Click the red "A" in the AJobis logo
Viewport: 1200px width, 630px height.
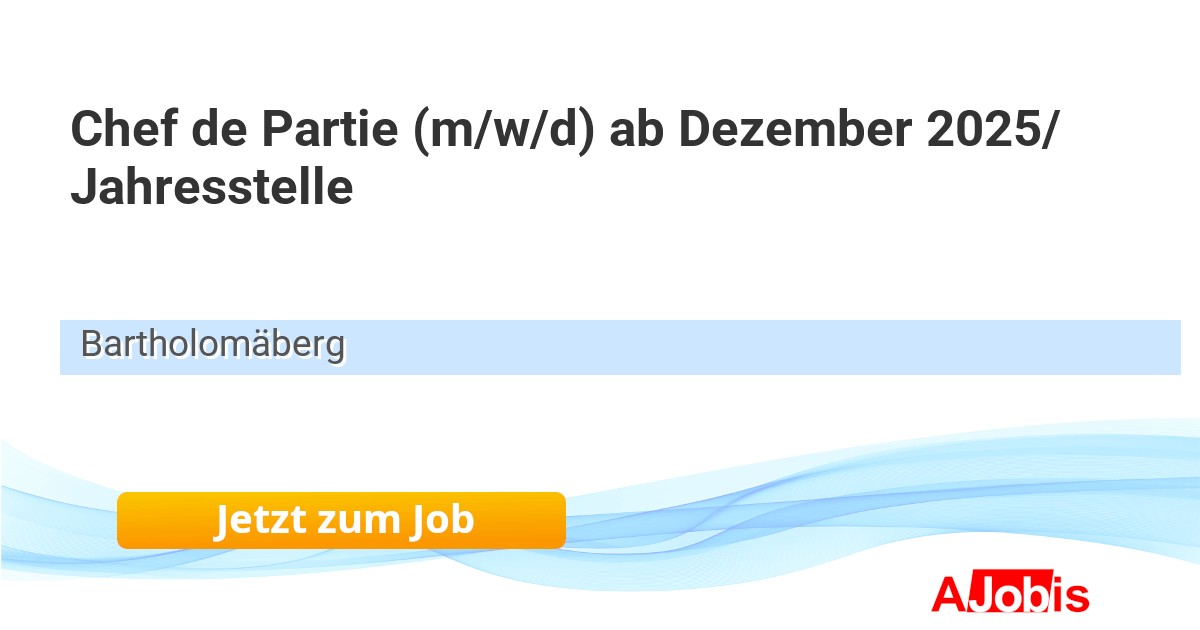tap(948, 594)
